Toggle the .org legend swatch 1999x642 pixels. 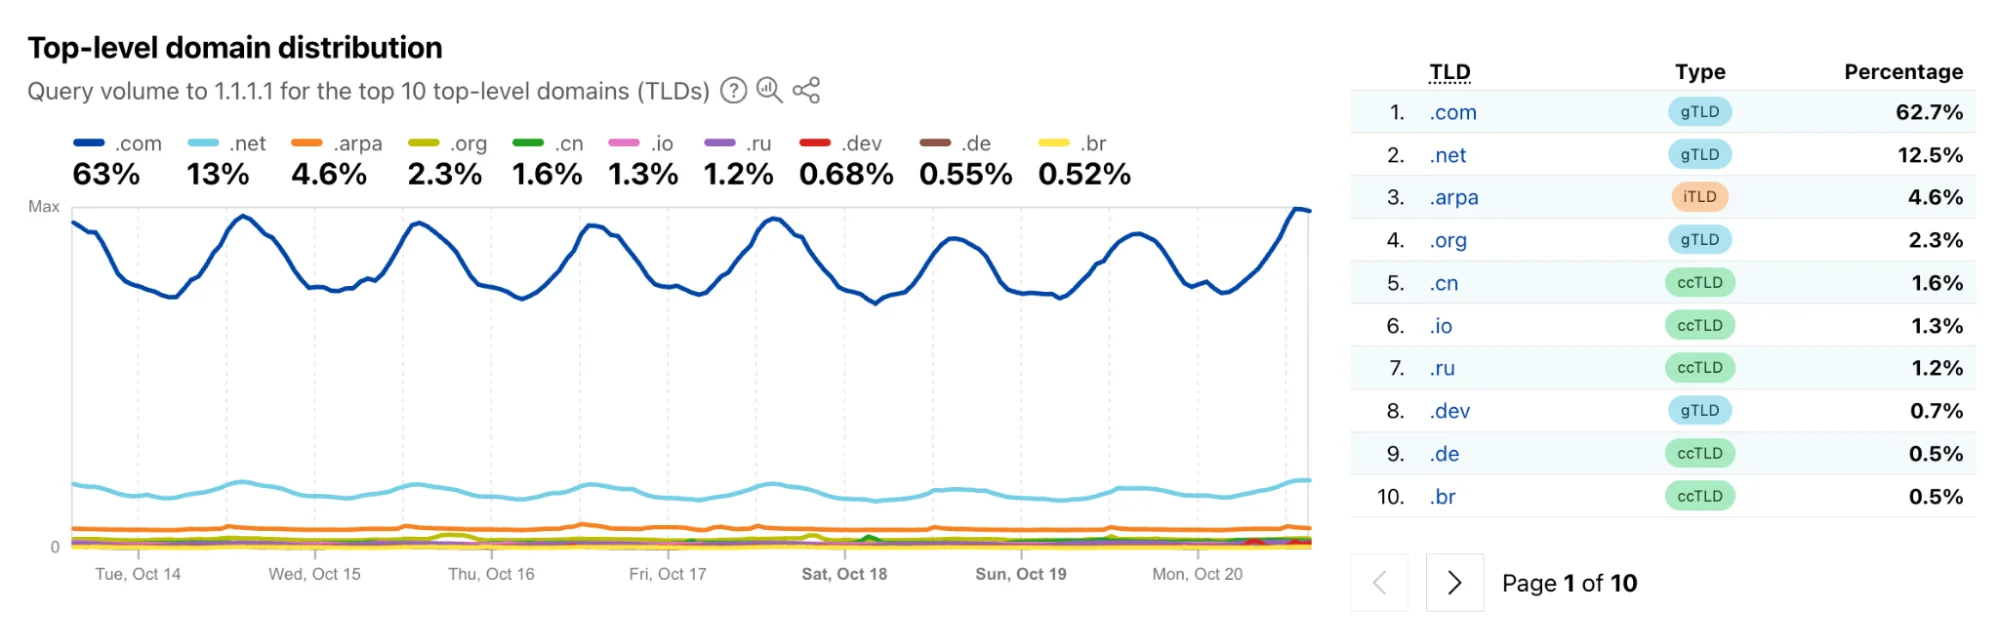tap(424, 144)
